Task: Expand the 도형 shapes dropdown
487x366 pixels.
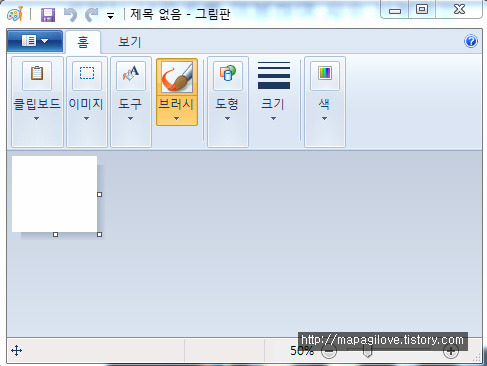Action: (x=227, y=118)
